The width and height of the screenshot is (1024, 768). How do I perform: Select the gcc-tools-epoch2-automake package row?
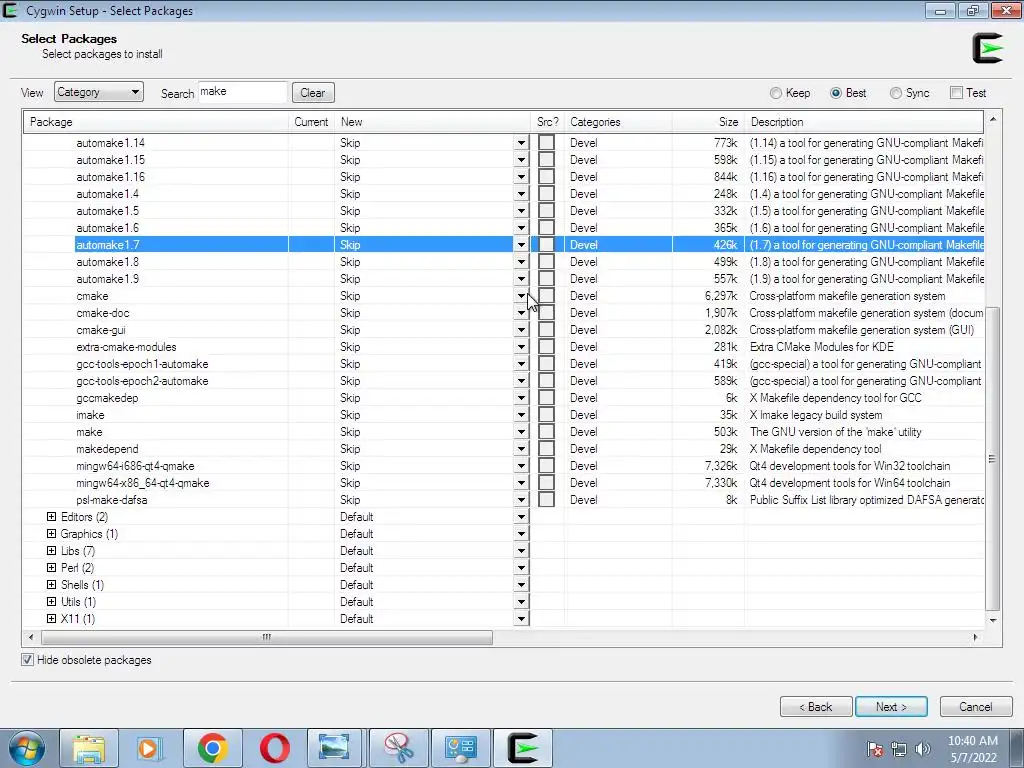(503, 381)
